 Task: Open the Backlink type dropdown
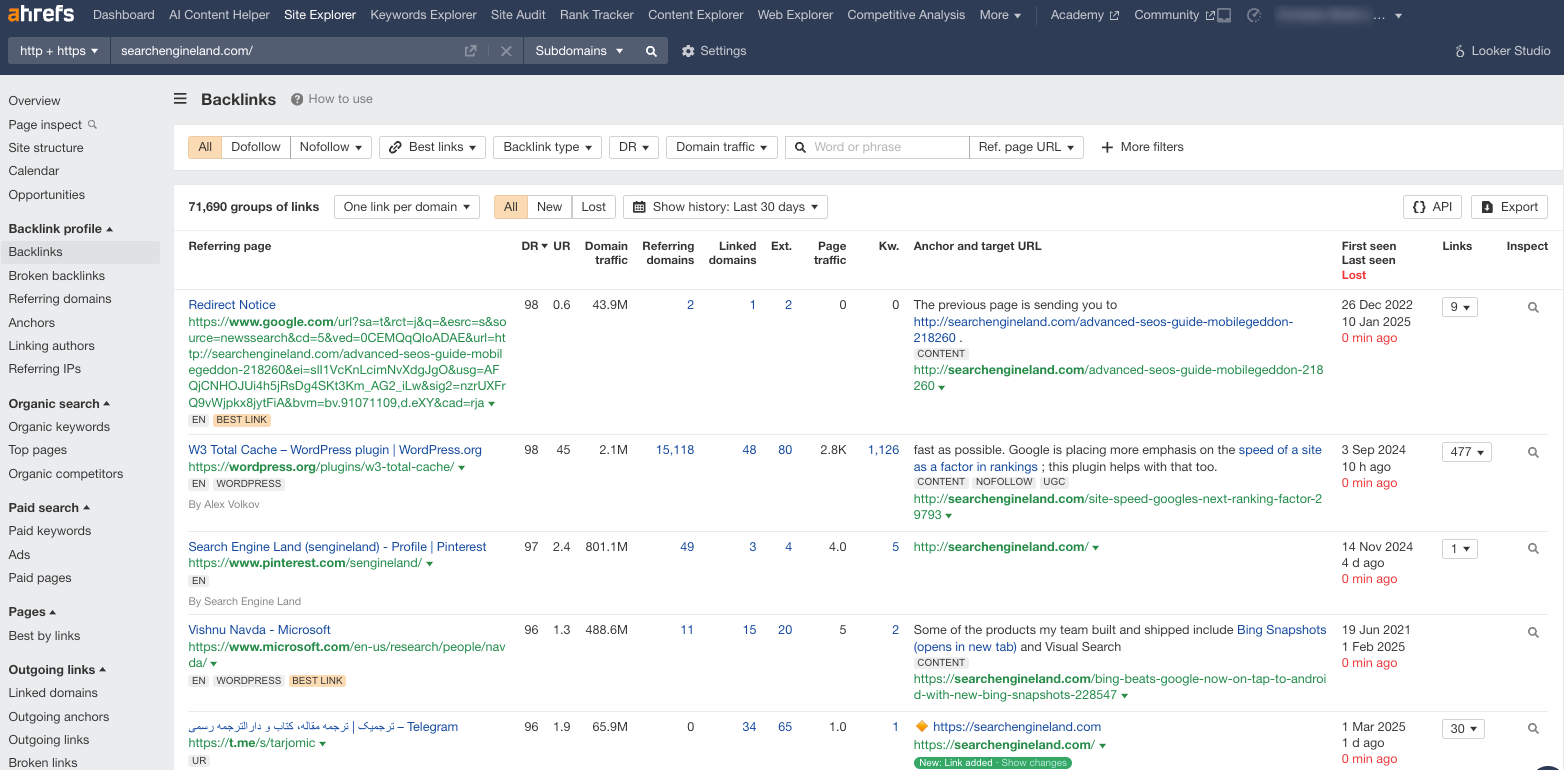(x=548, y=147)
